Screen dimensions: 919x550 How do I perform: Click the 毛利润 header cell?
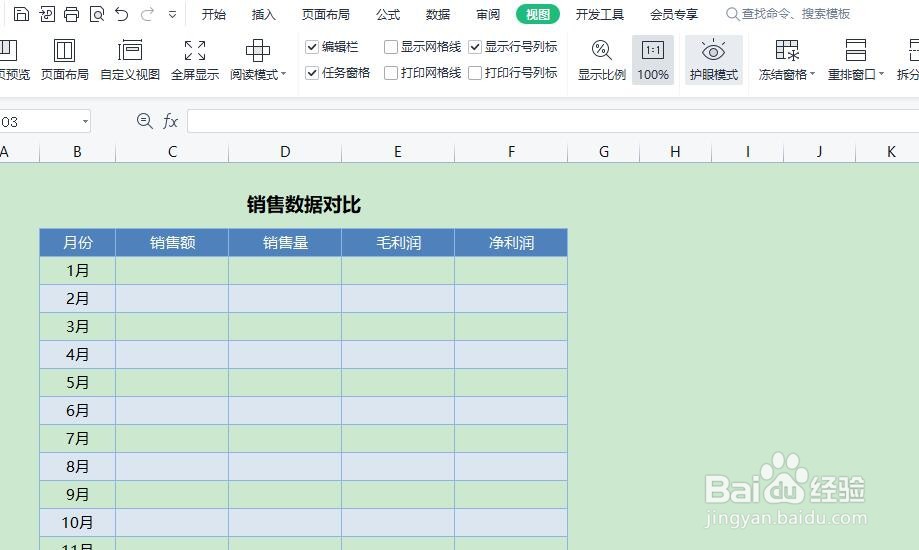pyautogui.click(x=398, y=243)
